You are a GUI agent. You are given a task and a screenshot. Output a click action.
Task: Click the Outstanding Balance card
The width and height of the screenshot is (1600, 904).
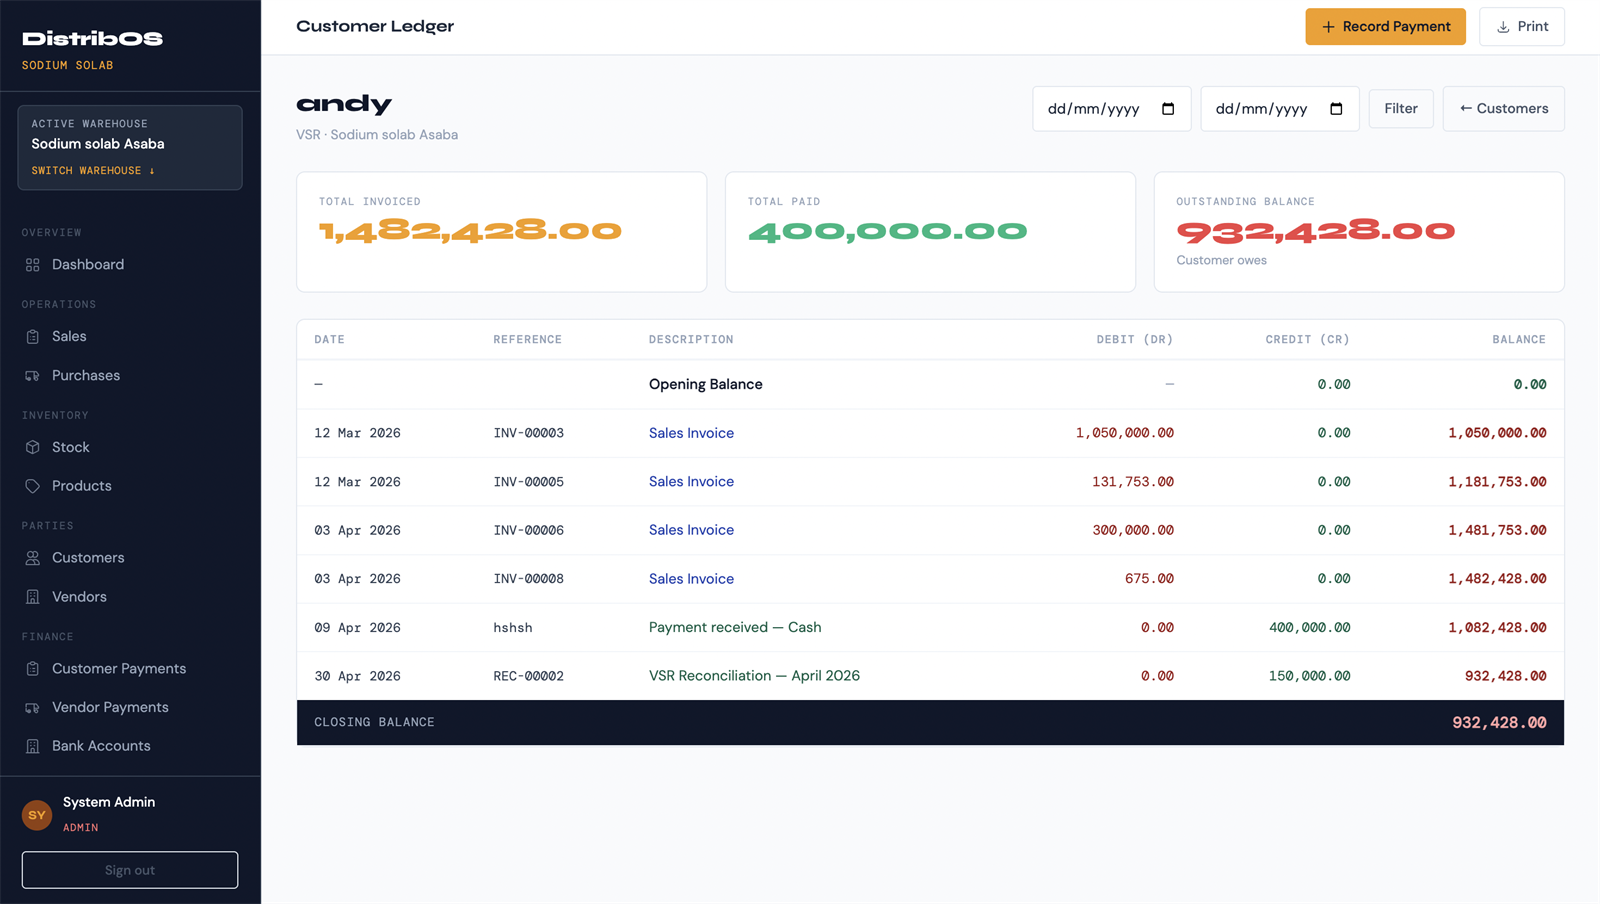click(x=1359, y=232)
